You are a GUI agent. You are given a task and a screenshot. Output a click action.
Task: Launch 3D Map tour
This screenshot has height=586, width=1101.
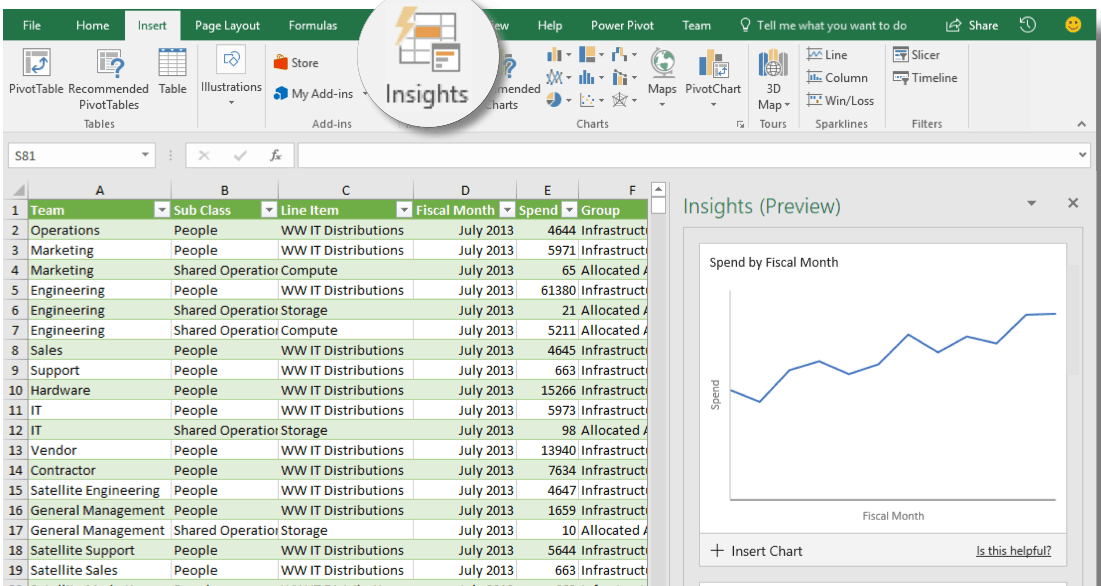pyautogui.click(x=773, y=64)
